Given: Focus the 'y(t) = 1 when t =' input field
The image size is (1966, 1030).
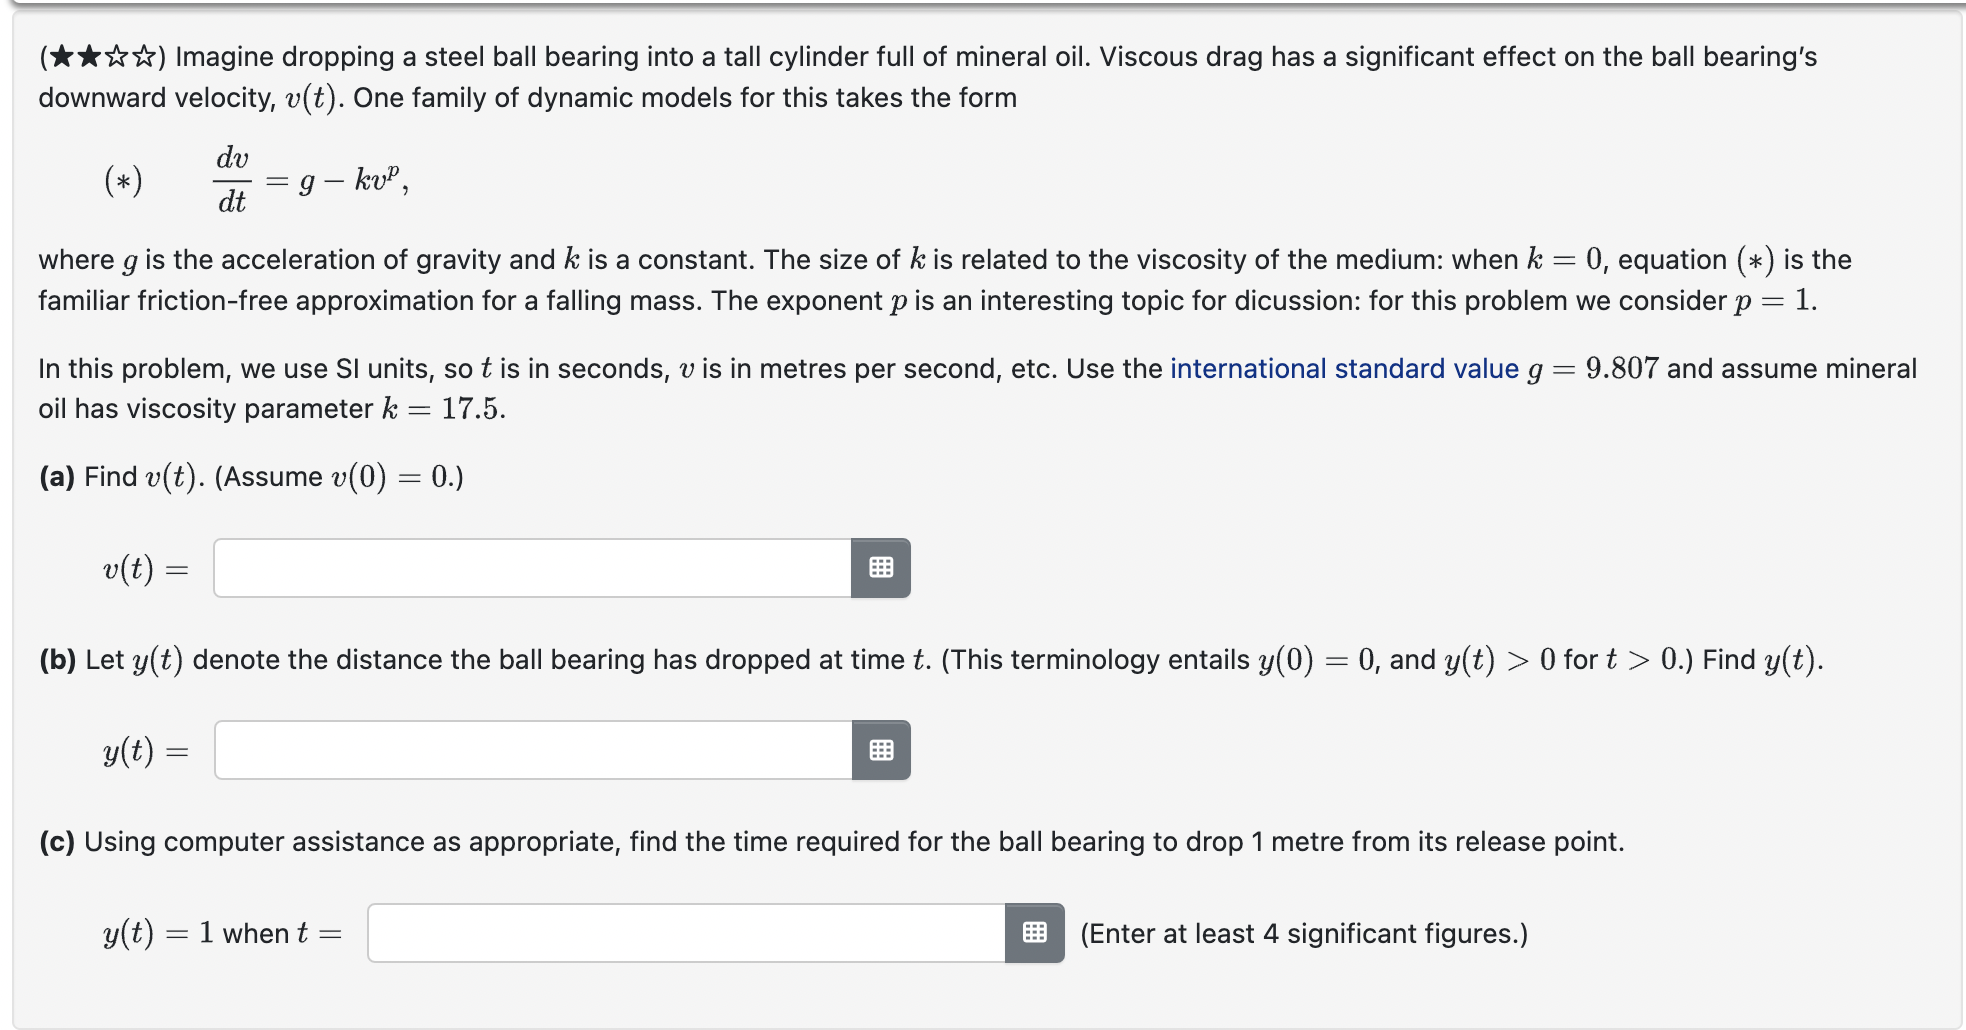Looking at the screenshot, I should pos(686,933).
